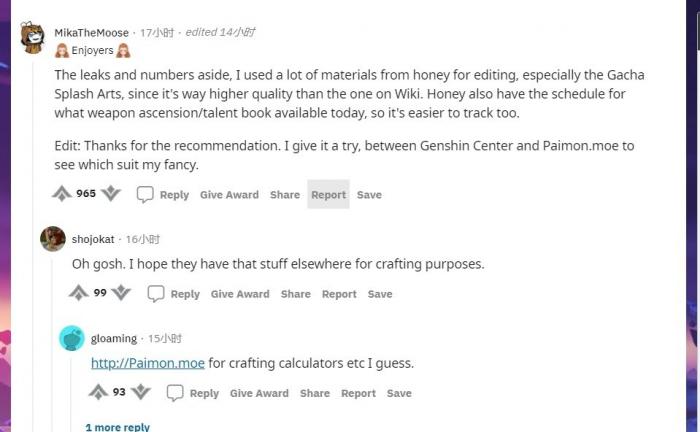The image size is (700, 432).
Task: Click MikaTheMoose's avatar icon
Action: pyautogui.click(x=33, y=39)
